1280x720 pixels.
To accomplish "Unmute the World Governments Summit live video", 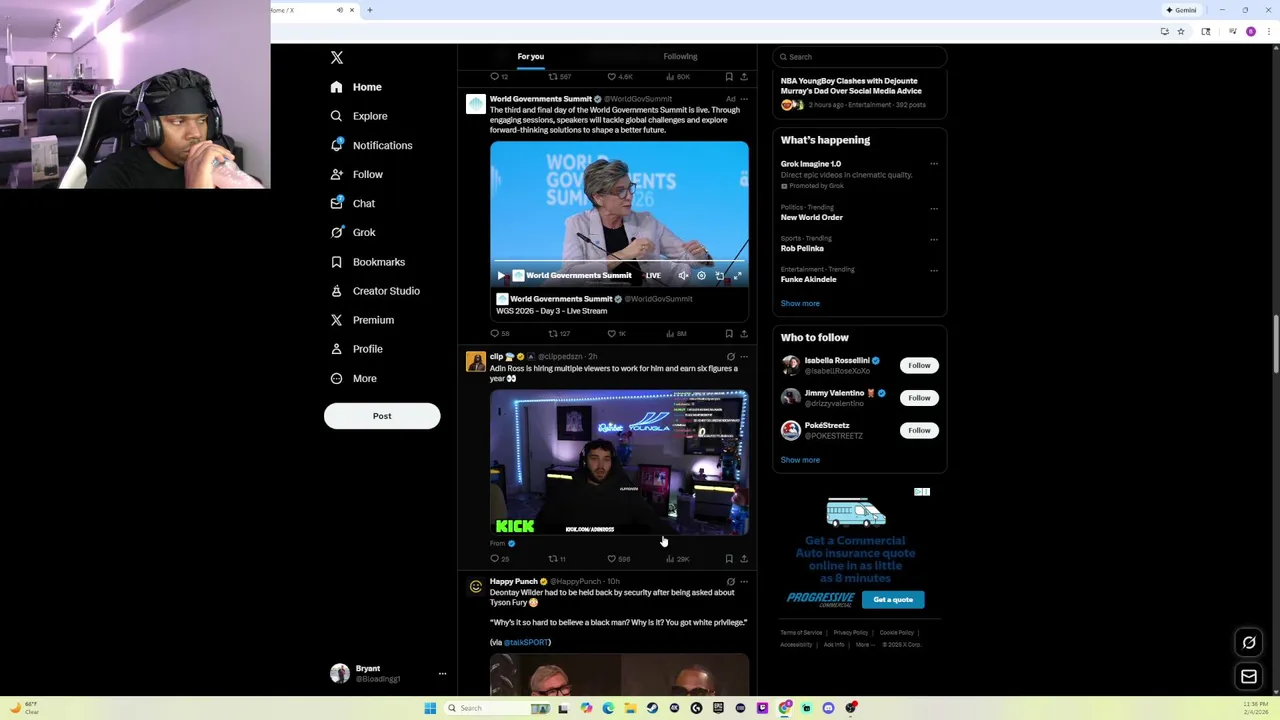I will (683, 275).
